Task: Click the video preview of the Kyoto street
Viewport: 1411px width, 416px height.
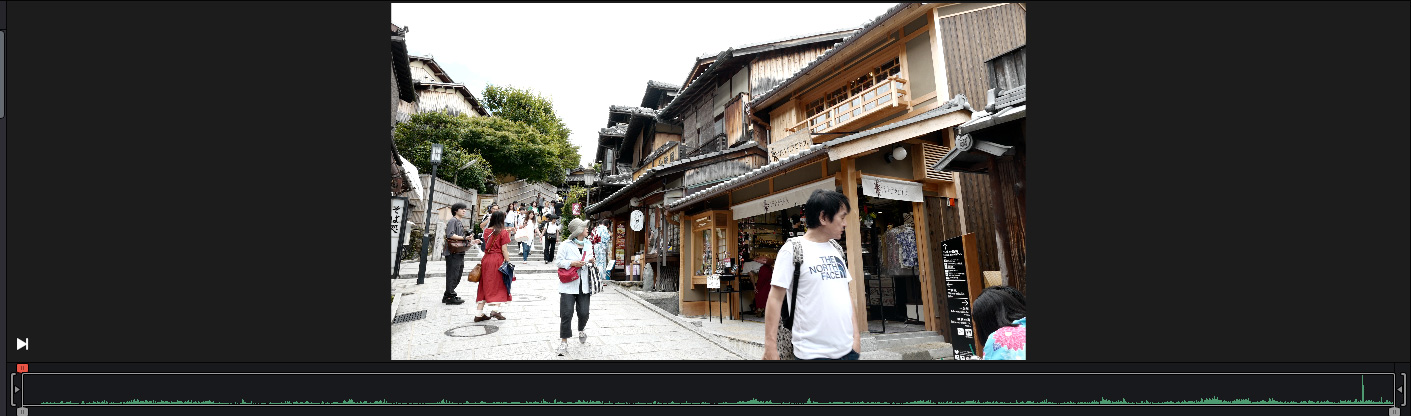Action: (708, 181)
